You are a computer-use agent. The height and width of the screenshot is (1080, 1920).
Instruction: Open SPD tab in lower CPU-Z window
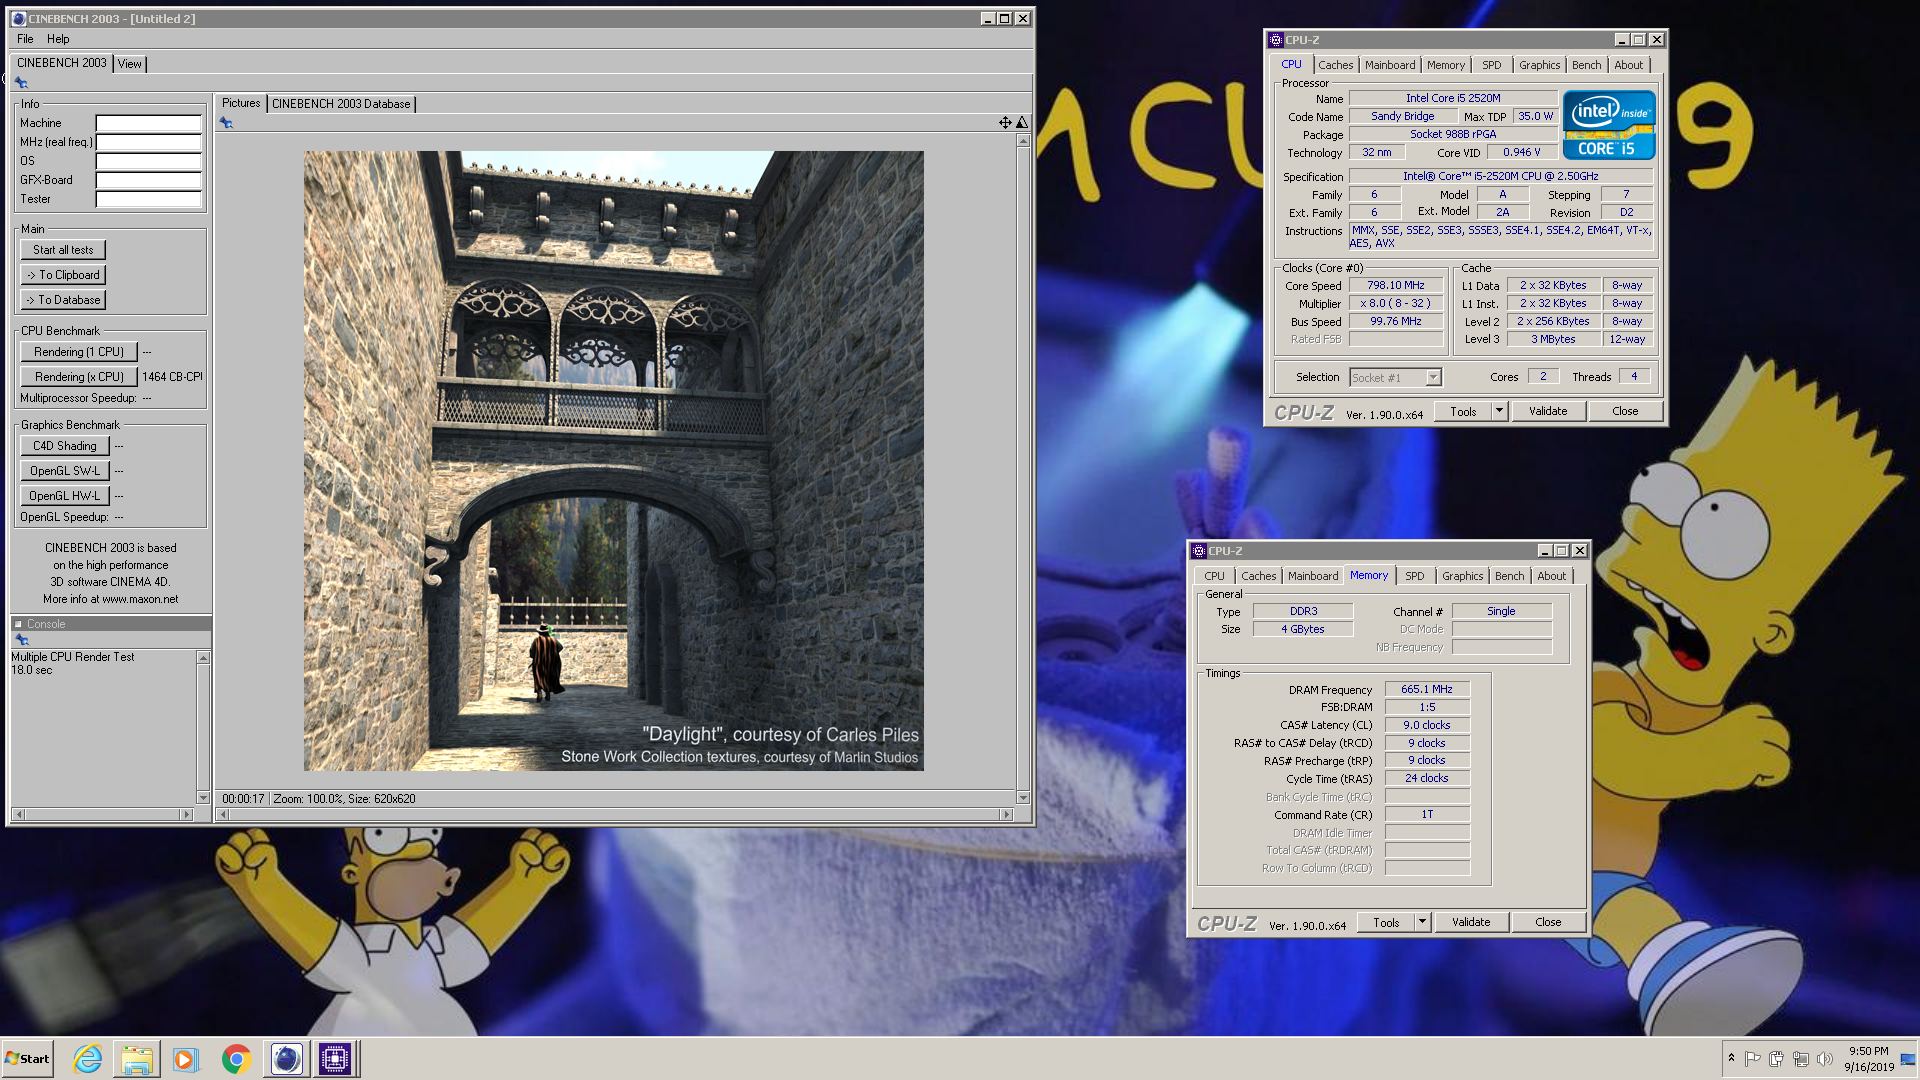coord(1414,576)
